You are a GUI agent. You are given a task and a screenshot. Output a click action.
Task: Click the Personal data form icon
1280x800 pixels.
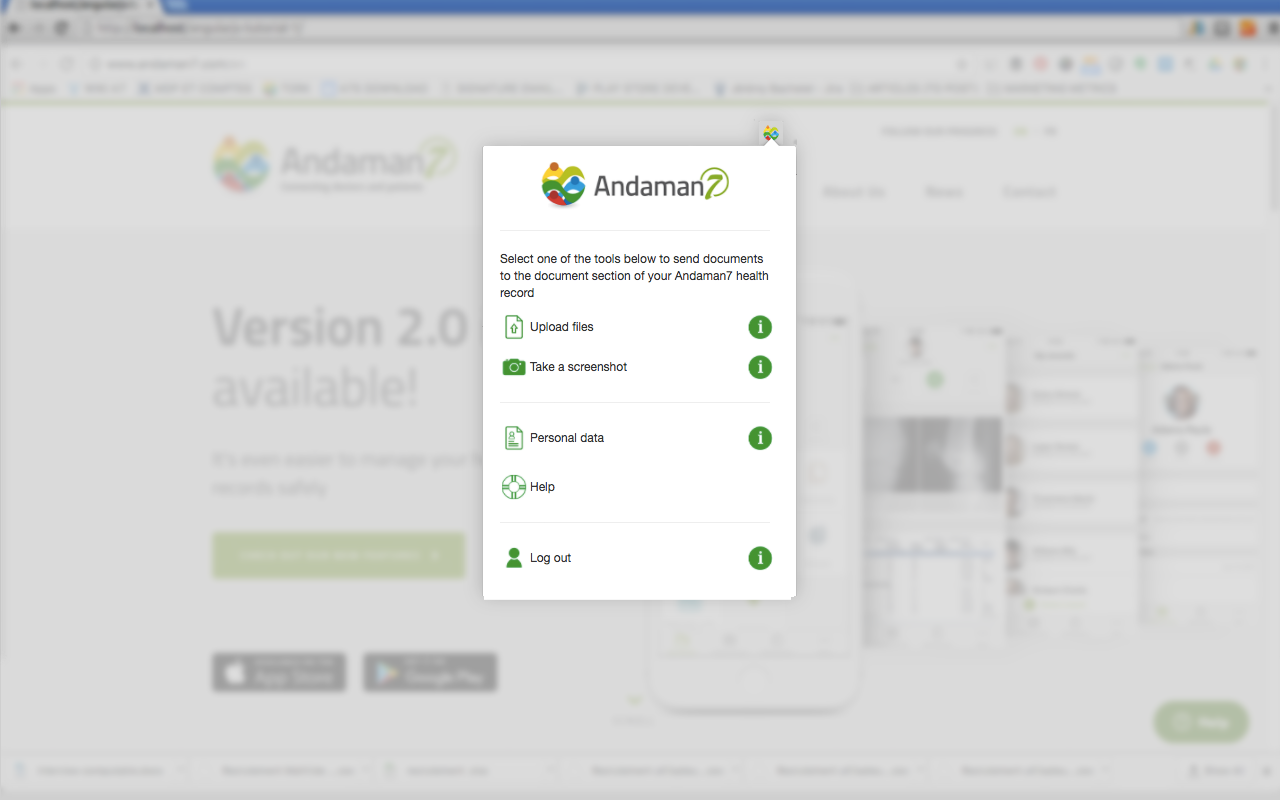click(514, 438)
